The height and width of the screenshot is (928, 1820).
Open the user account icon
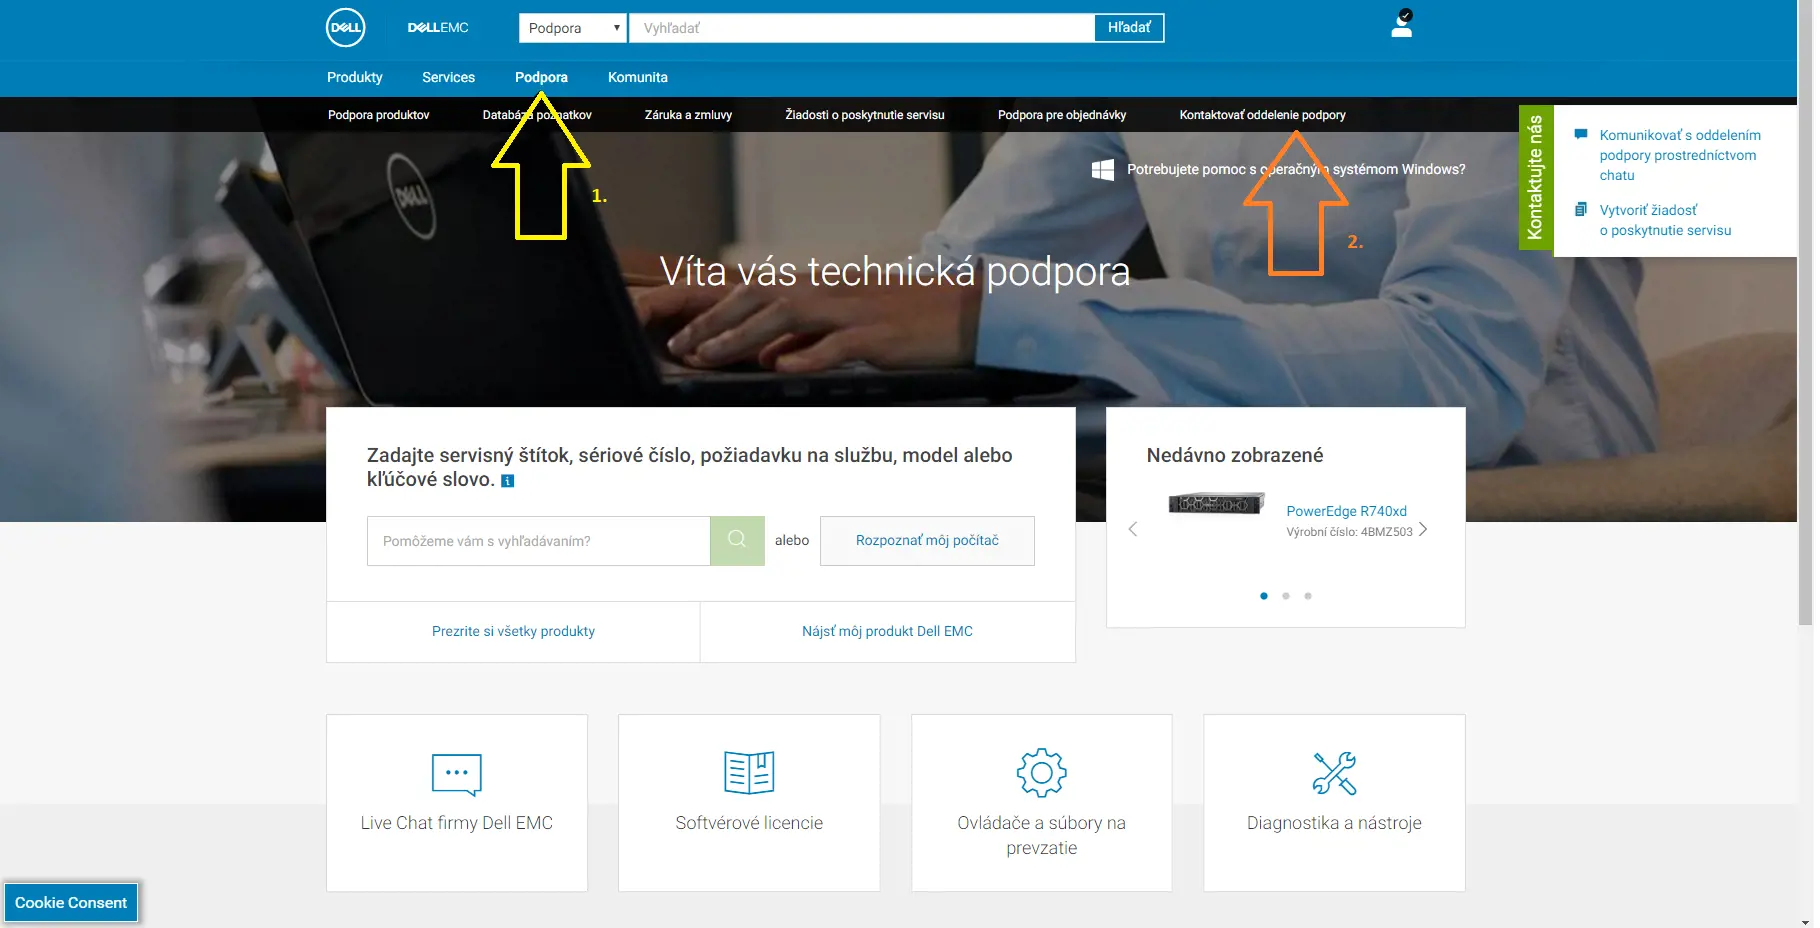click(x=1402, y=24)
